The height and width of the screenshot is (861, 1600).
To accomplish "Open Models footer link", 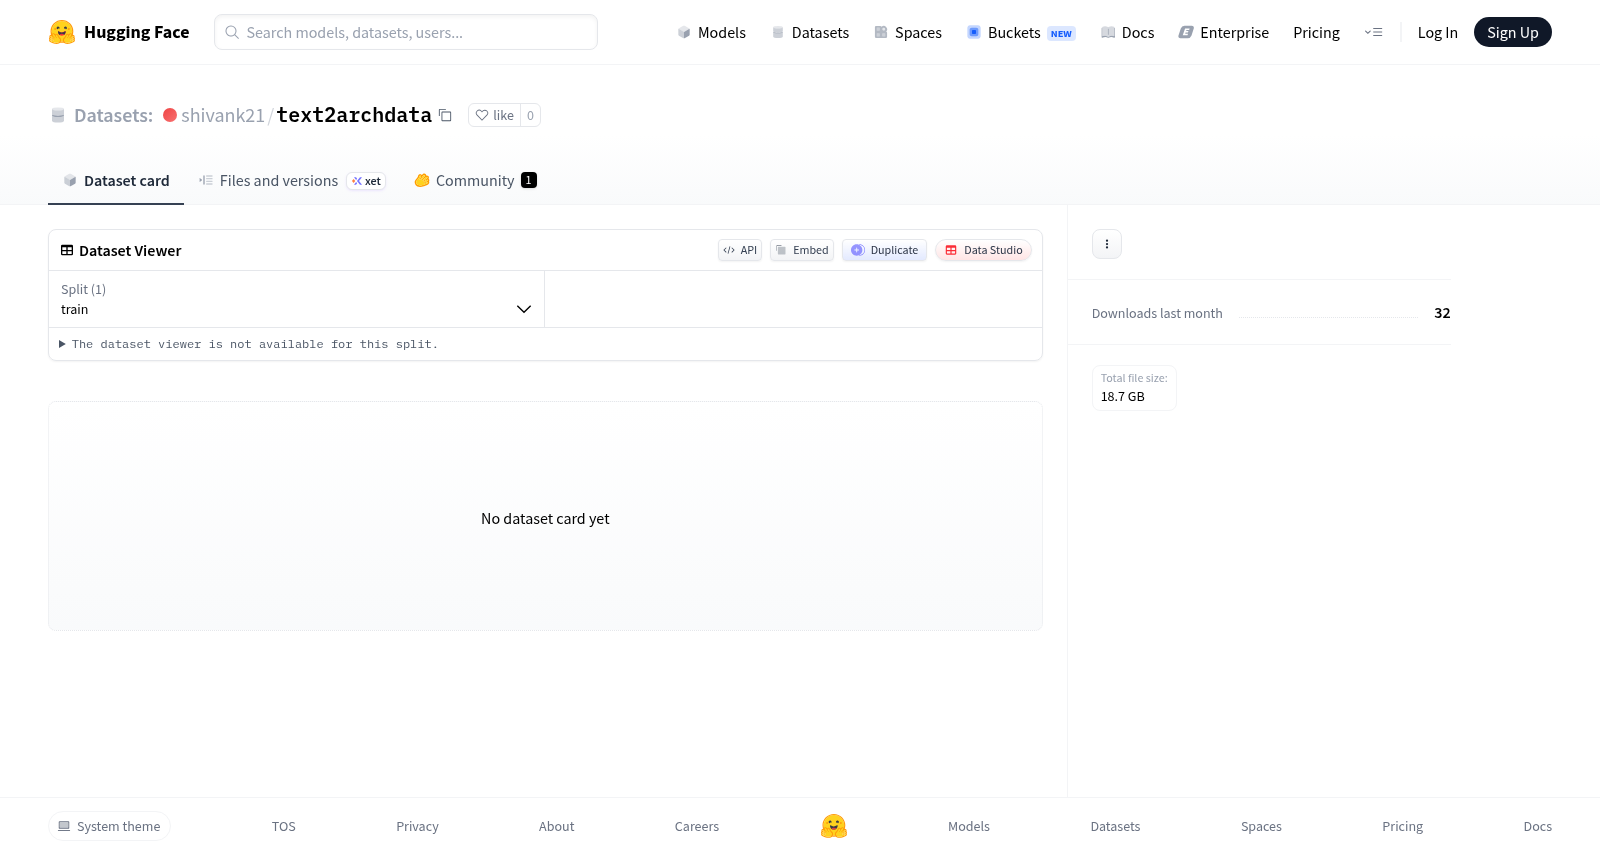I will [x=969, y=826].
